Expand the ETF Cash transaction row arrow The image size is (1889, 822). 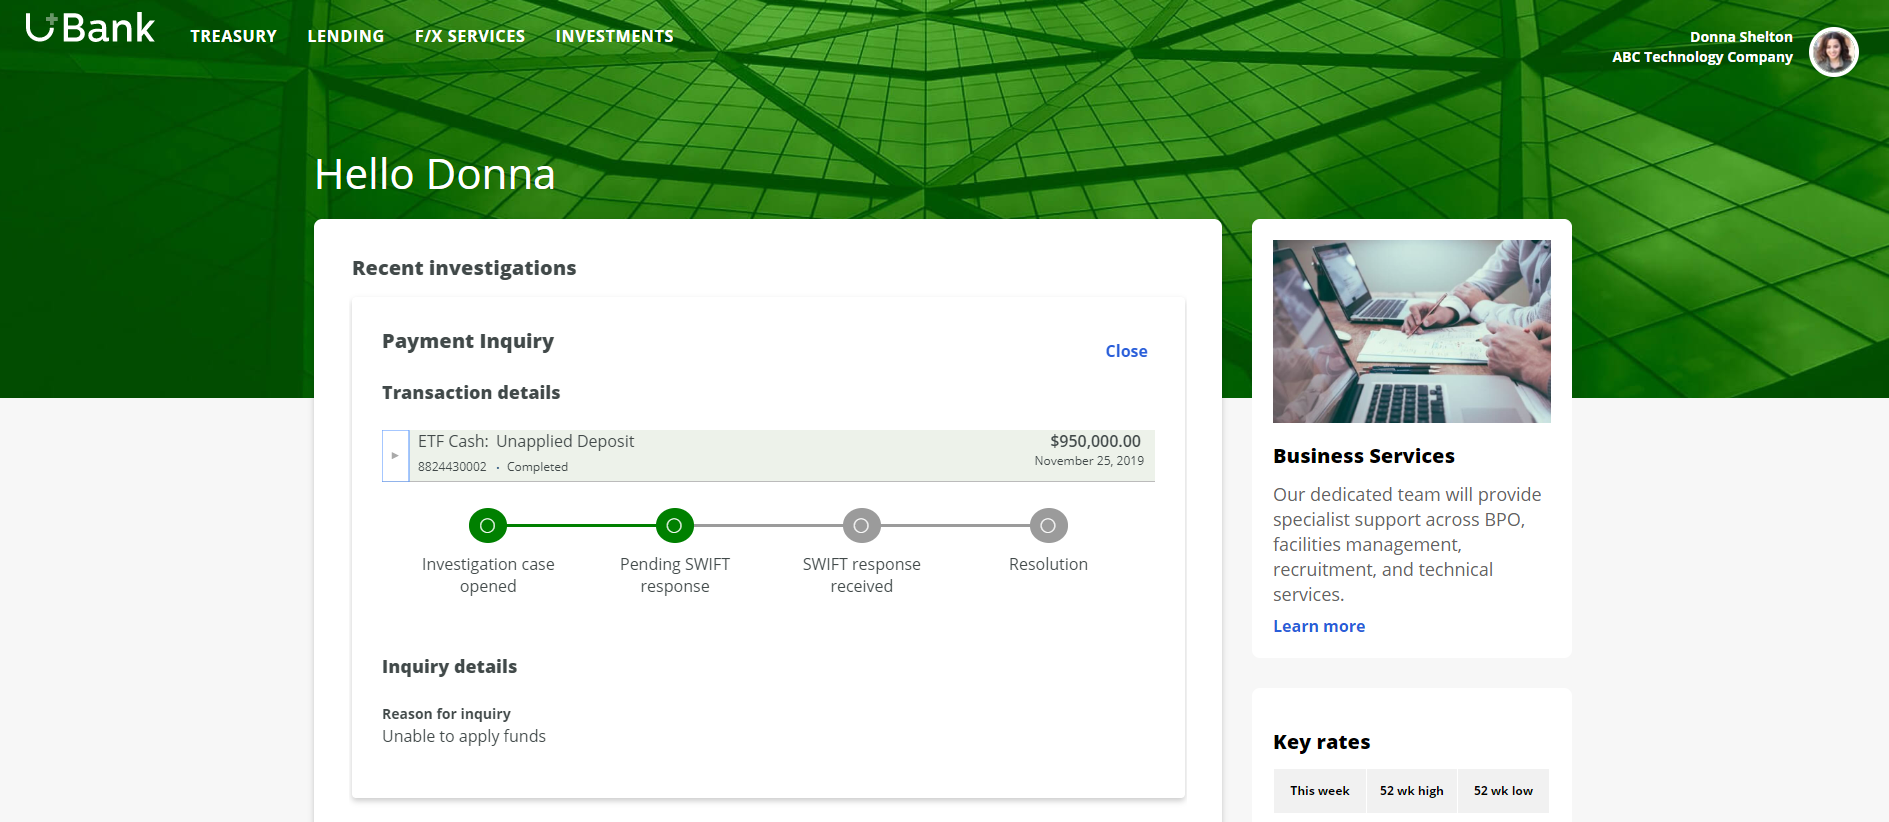point(395,456)
